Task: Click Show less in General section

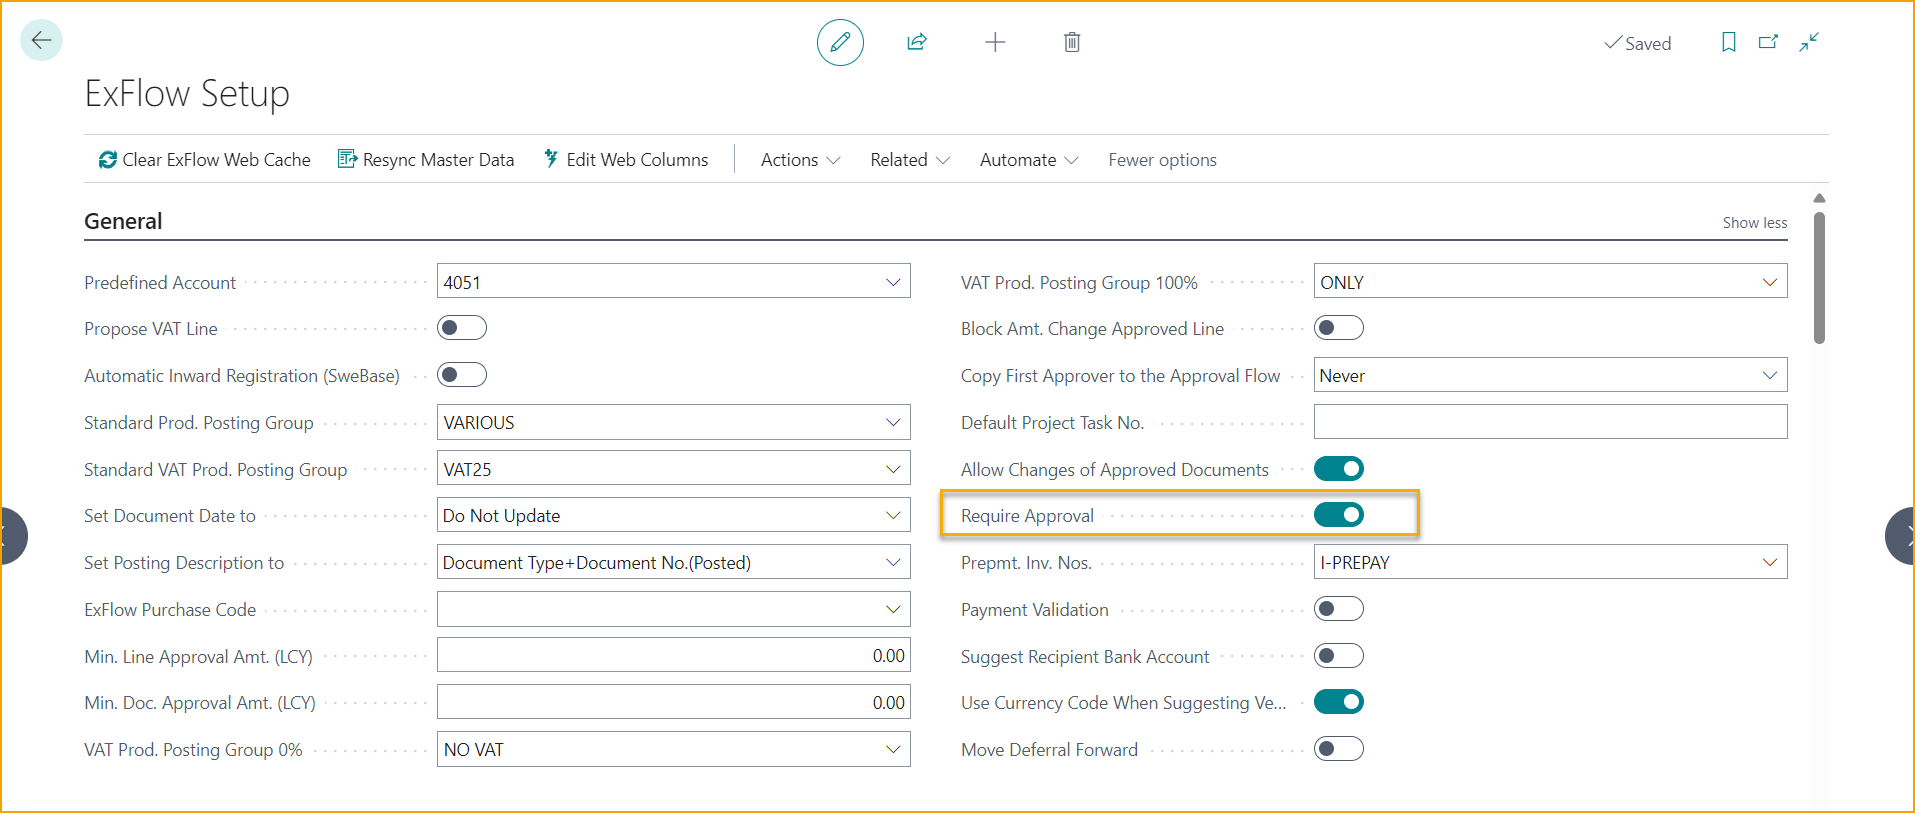Action: (x=1754, y=223)
